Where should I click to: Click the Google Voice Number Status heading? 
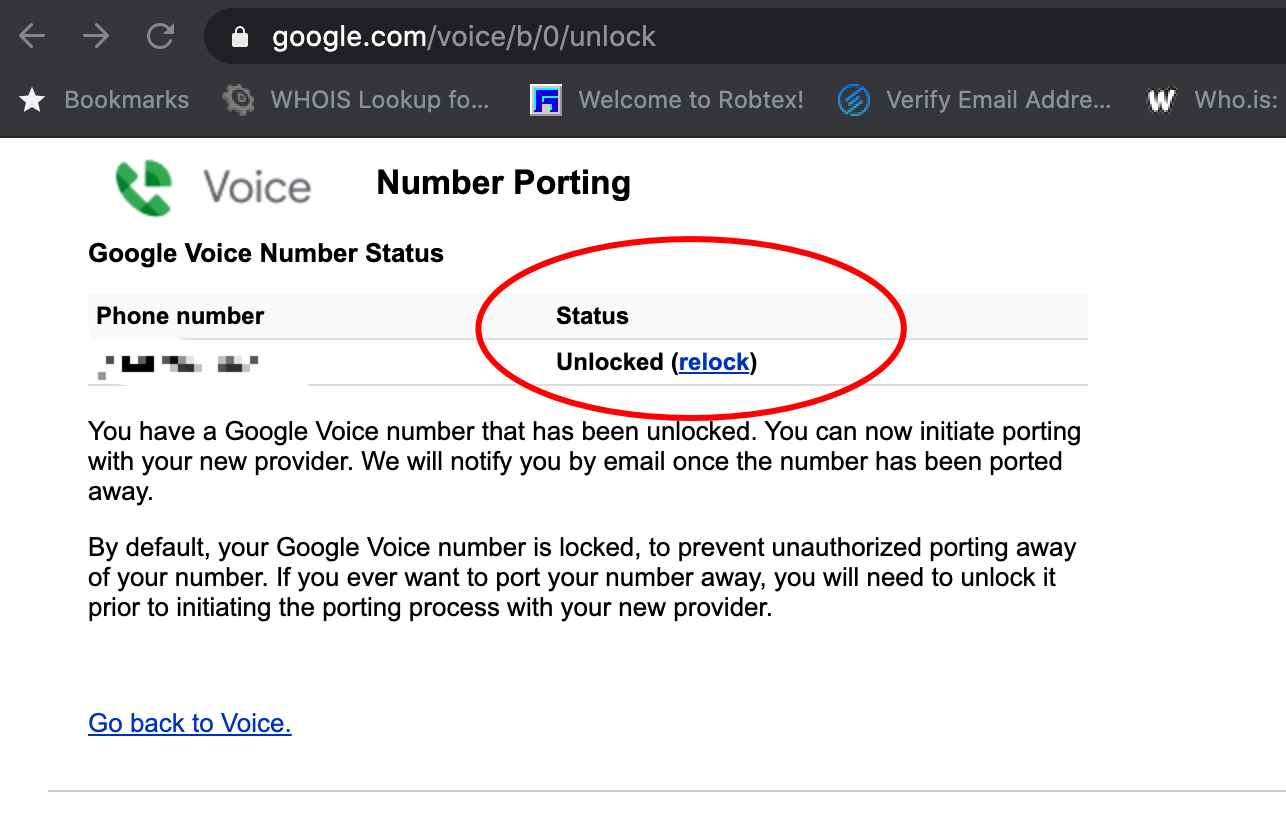[x=266, y=253]
